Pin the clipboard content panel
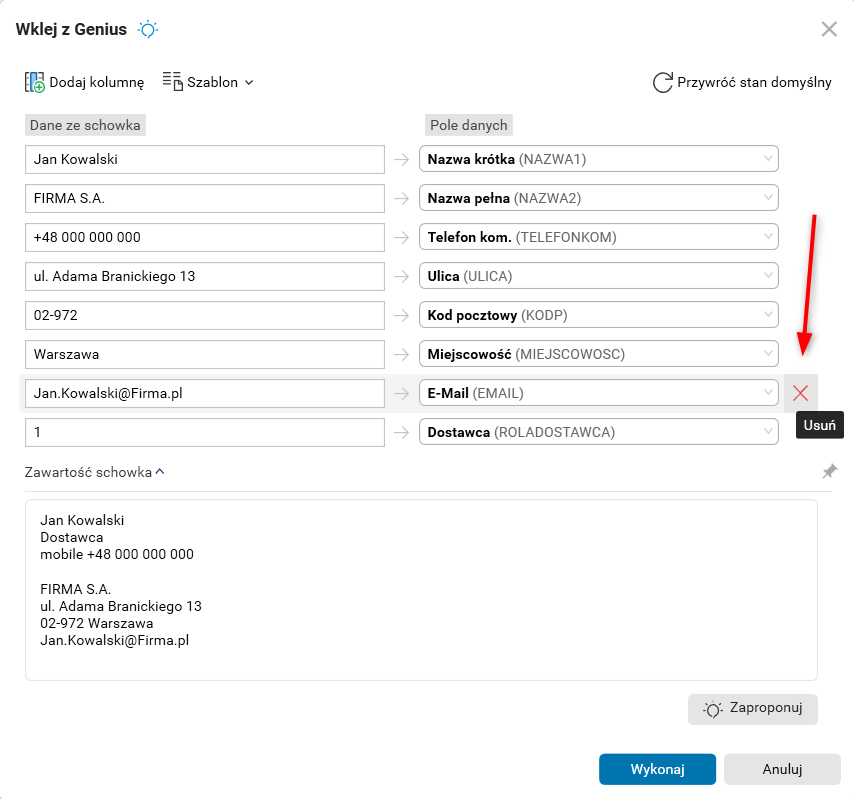 point(829,471)
